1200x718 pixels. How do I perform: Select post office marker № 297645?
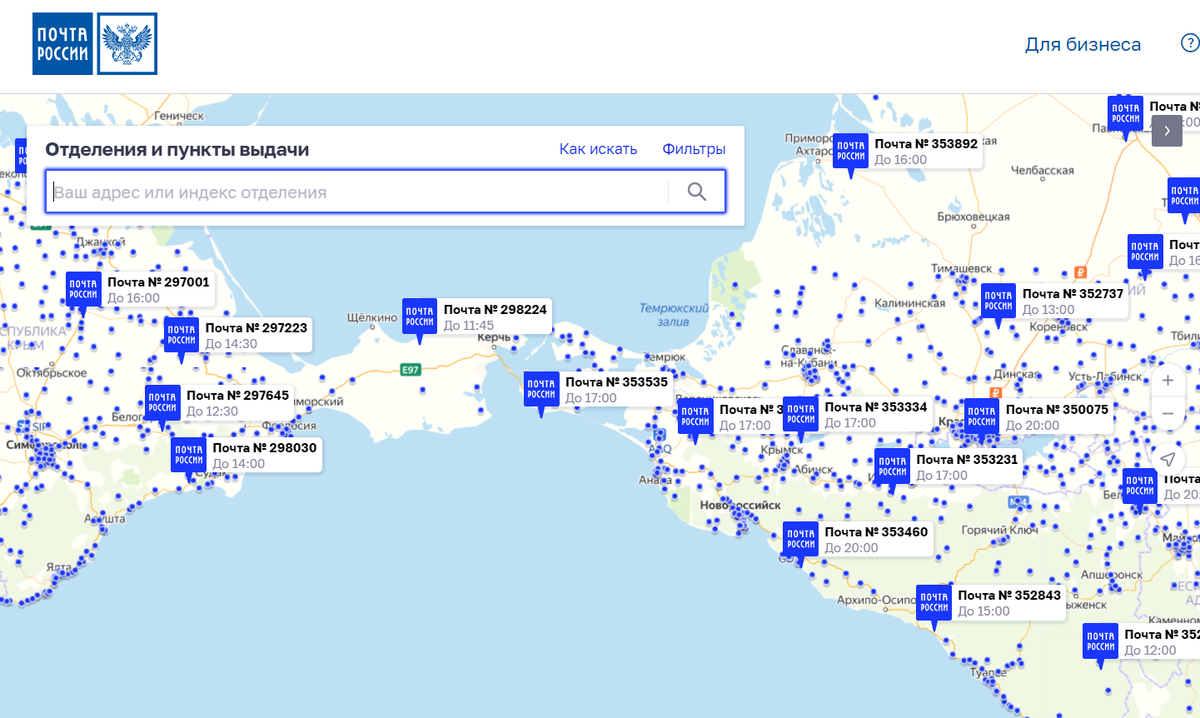[x=163, y=405]
